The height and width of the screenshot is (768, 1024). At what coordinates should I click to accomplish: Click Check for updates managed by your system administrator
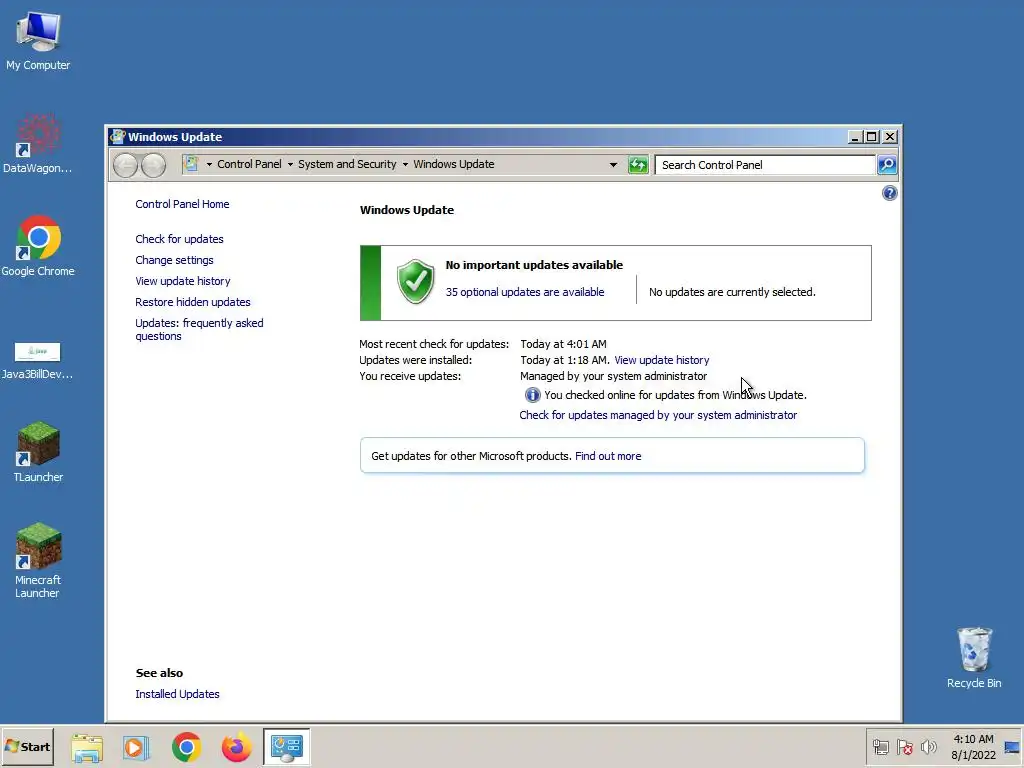(658, 415)
